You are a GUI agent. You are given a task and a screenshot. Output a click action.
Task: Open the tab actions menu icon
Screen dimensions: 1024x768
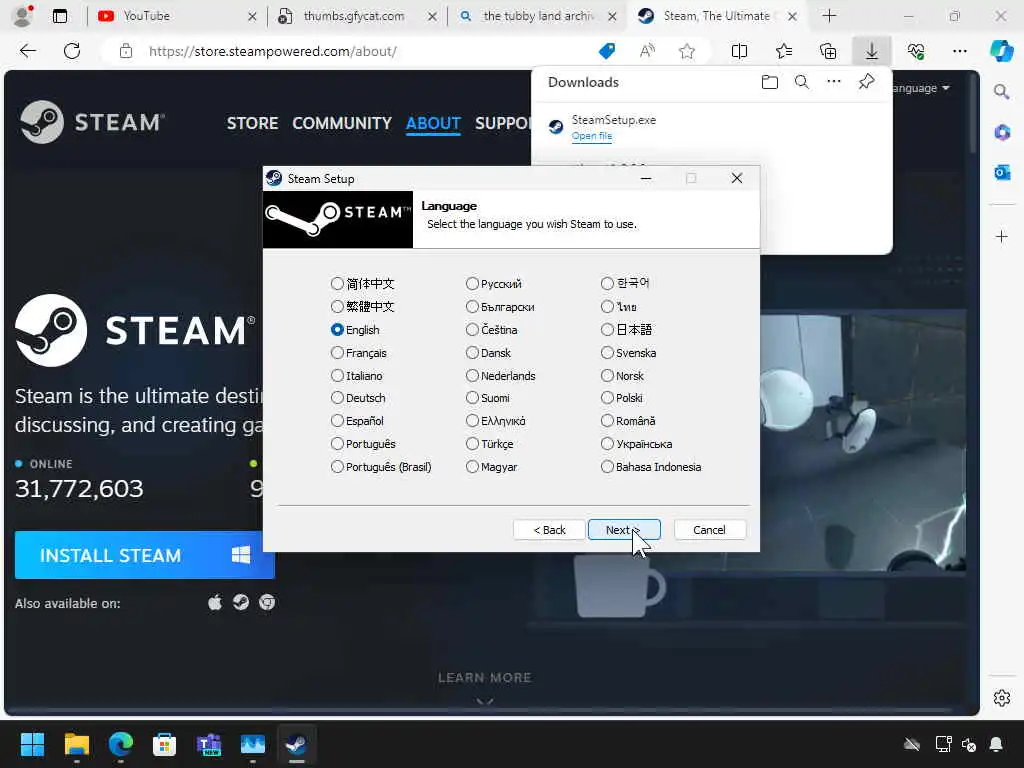(59, 16)
